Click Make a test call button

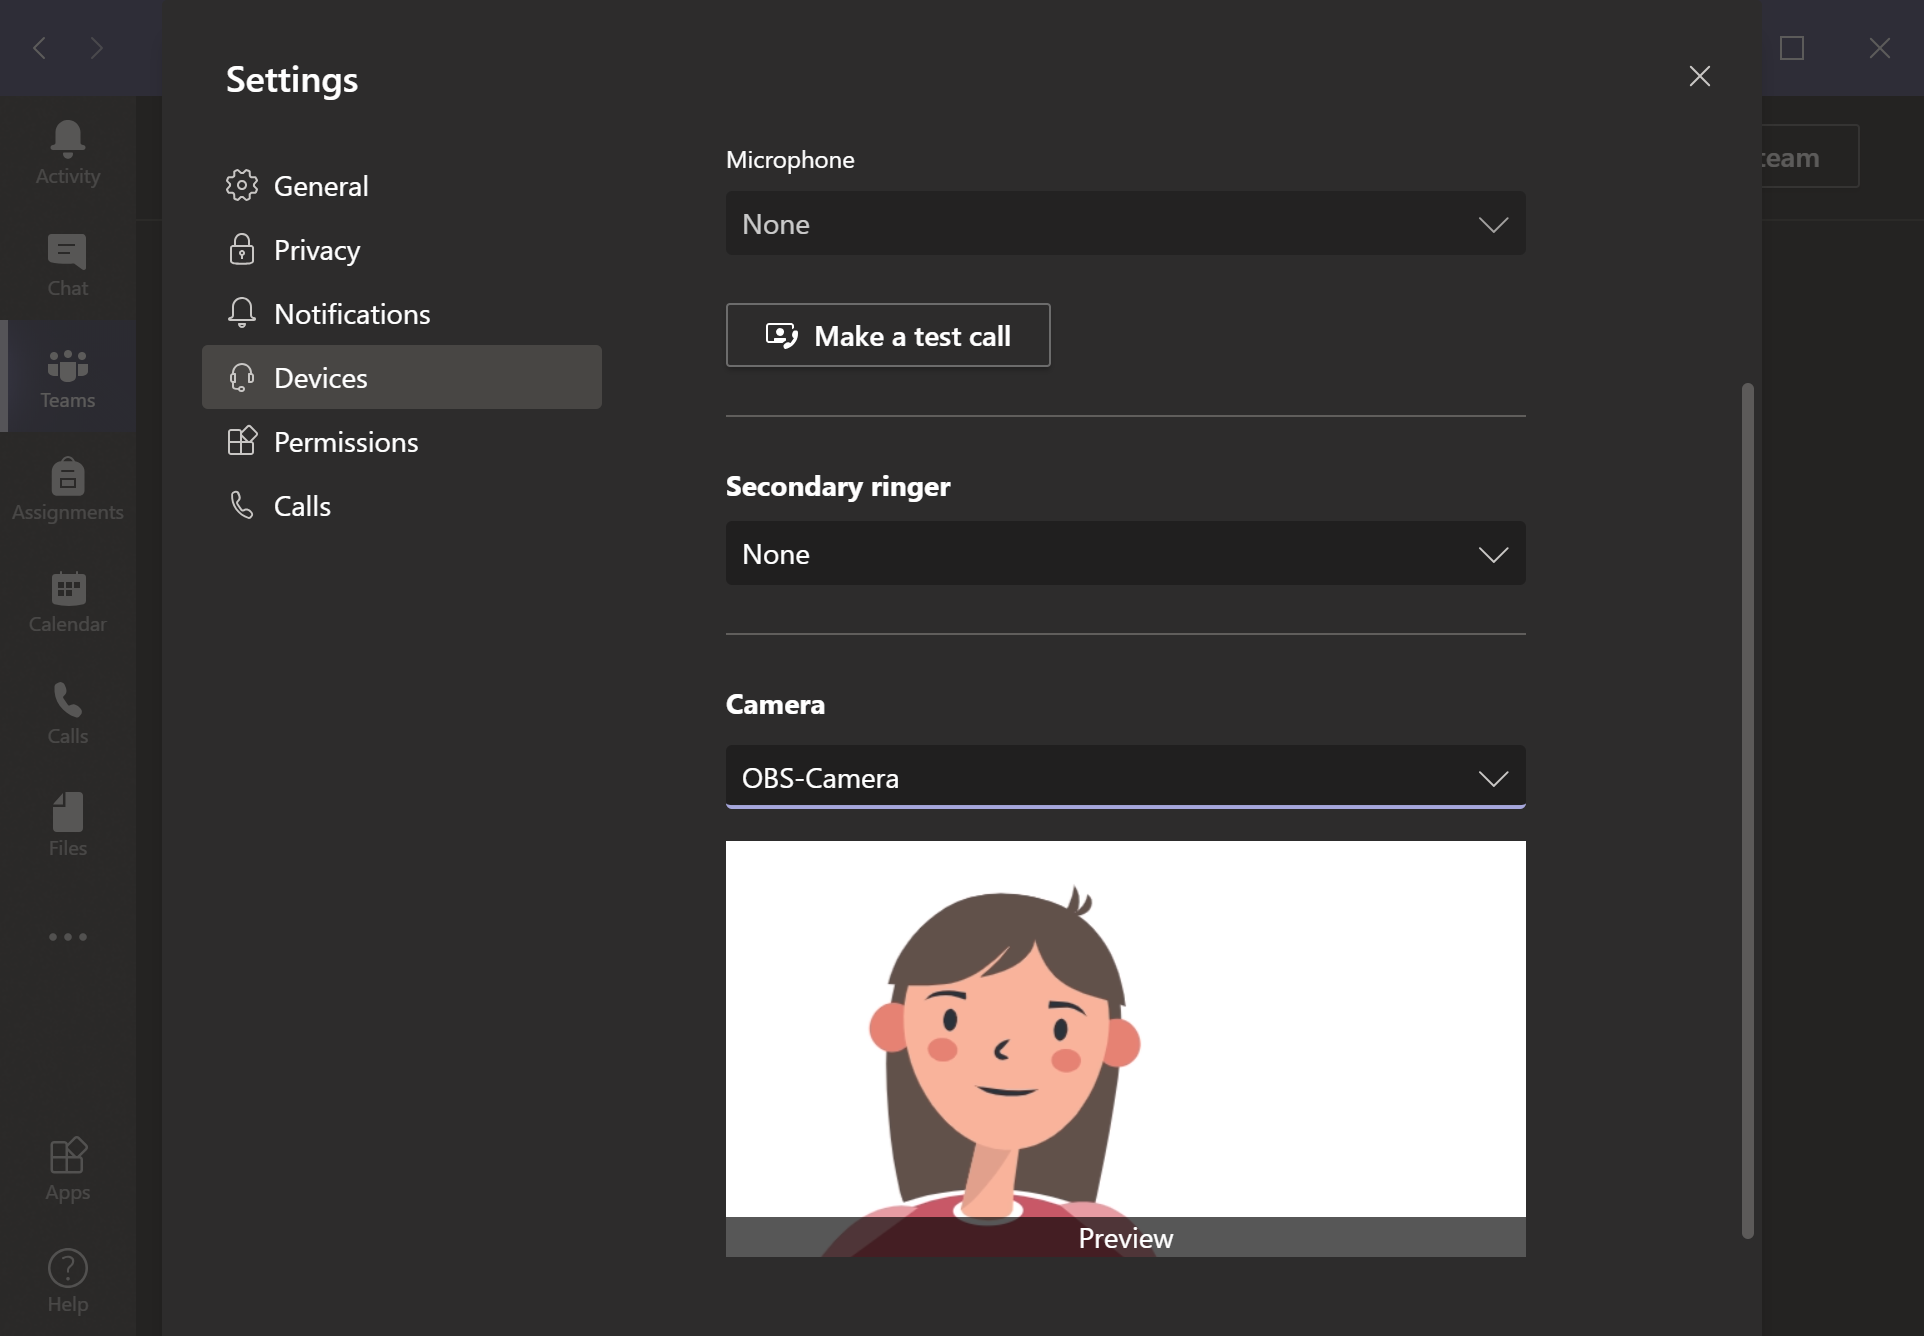tap(888, 336)
